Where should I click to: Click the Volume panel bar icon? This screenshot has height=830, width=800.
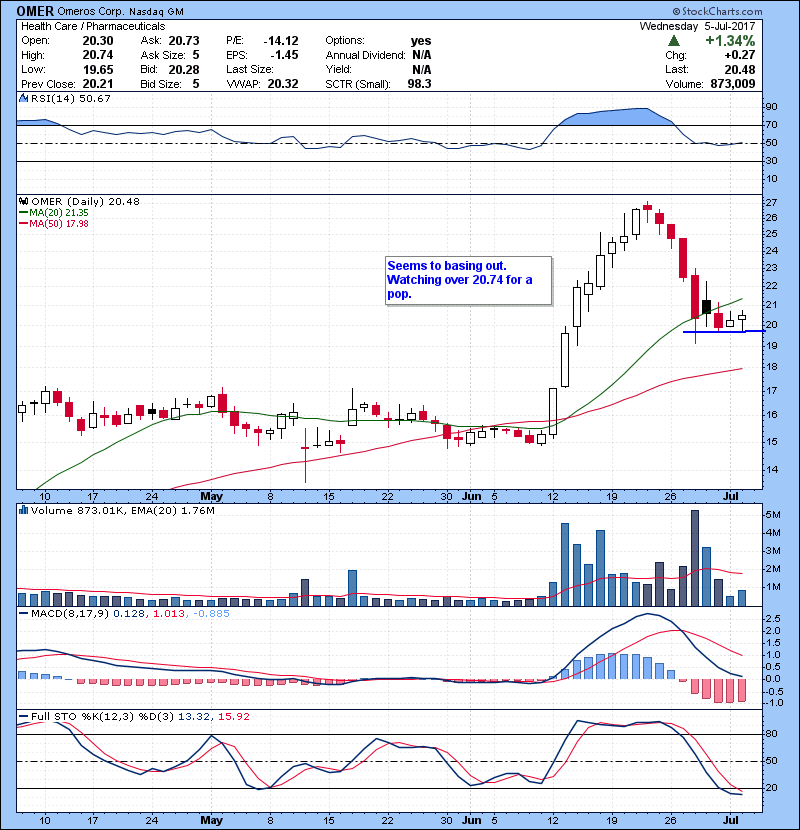[23, 510]
